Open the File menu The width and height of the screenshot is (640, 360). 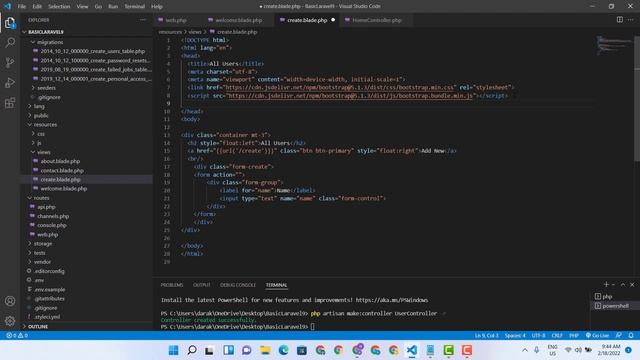click(x=22, y=7)
